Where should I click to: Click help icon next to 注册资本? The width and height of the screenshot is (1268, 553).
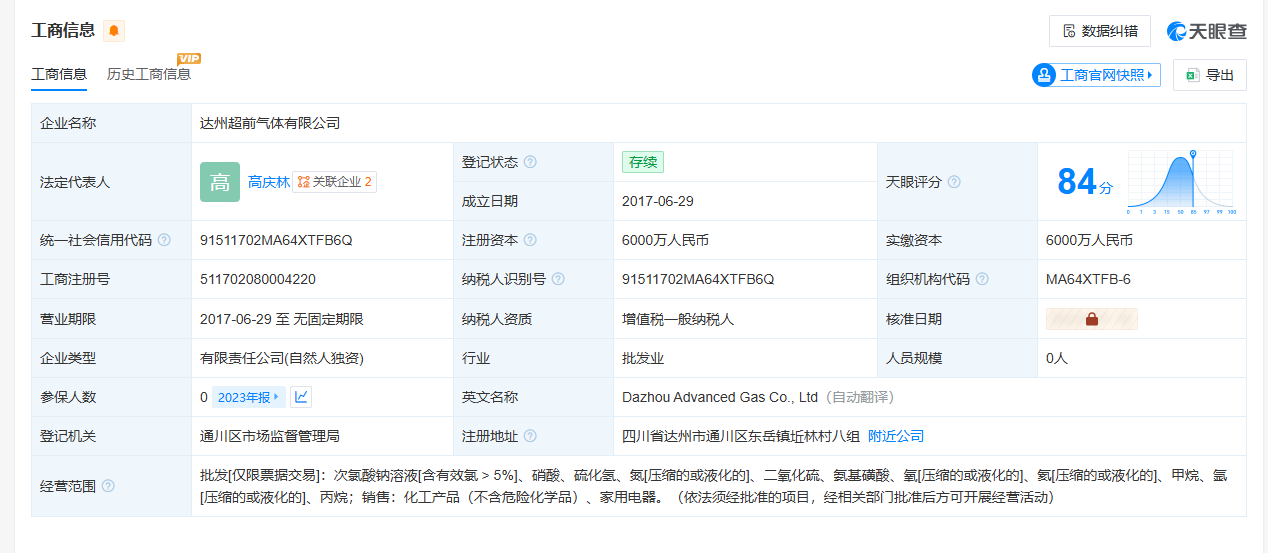(530, 240)
